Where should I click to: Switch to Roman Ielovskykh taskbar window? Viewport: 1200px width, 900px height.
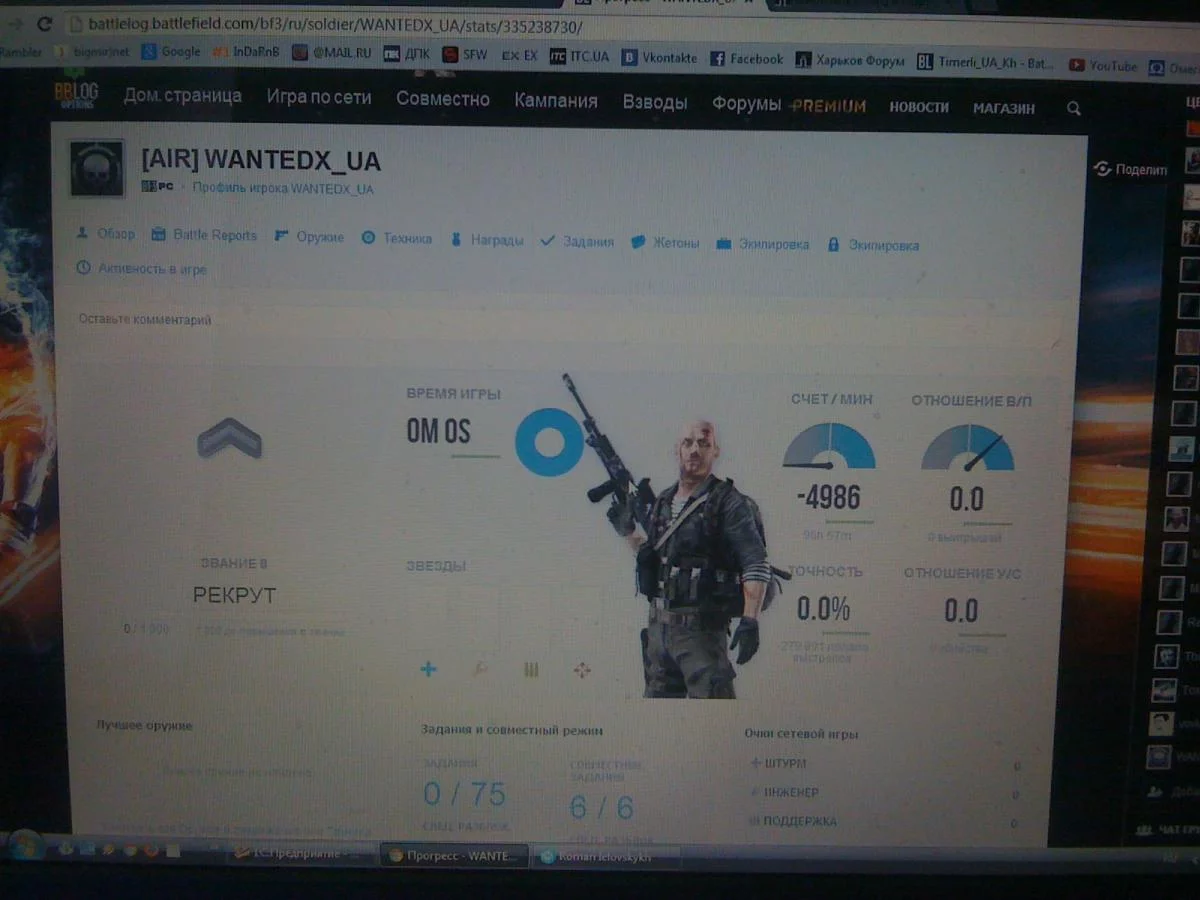coord(605,857)
